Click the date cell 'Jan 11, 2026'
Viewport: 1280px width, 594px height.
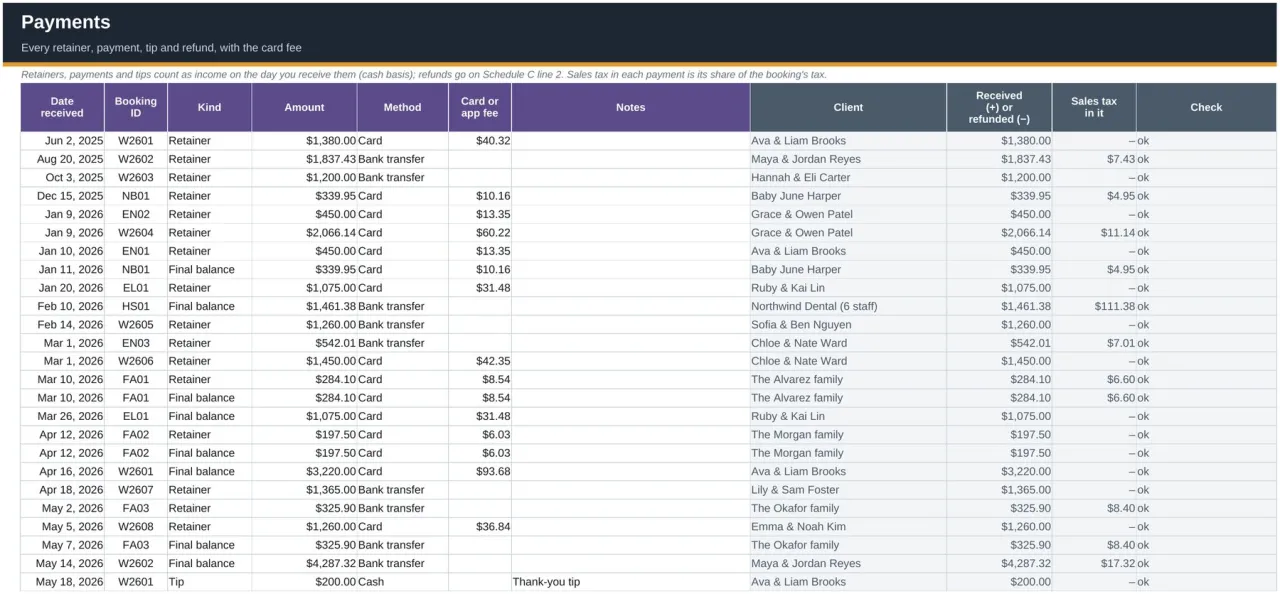click(x=62, y=269)
